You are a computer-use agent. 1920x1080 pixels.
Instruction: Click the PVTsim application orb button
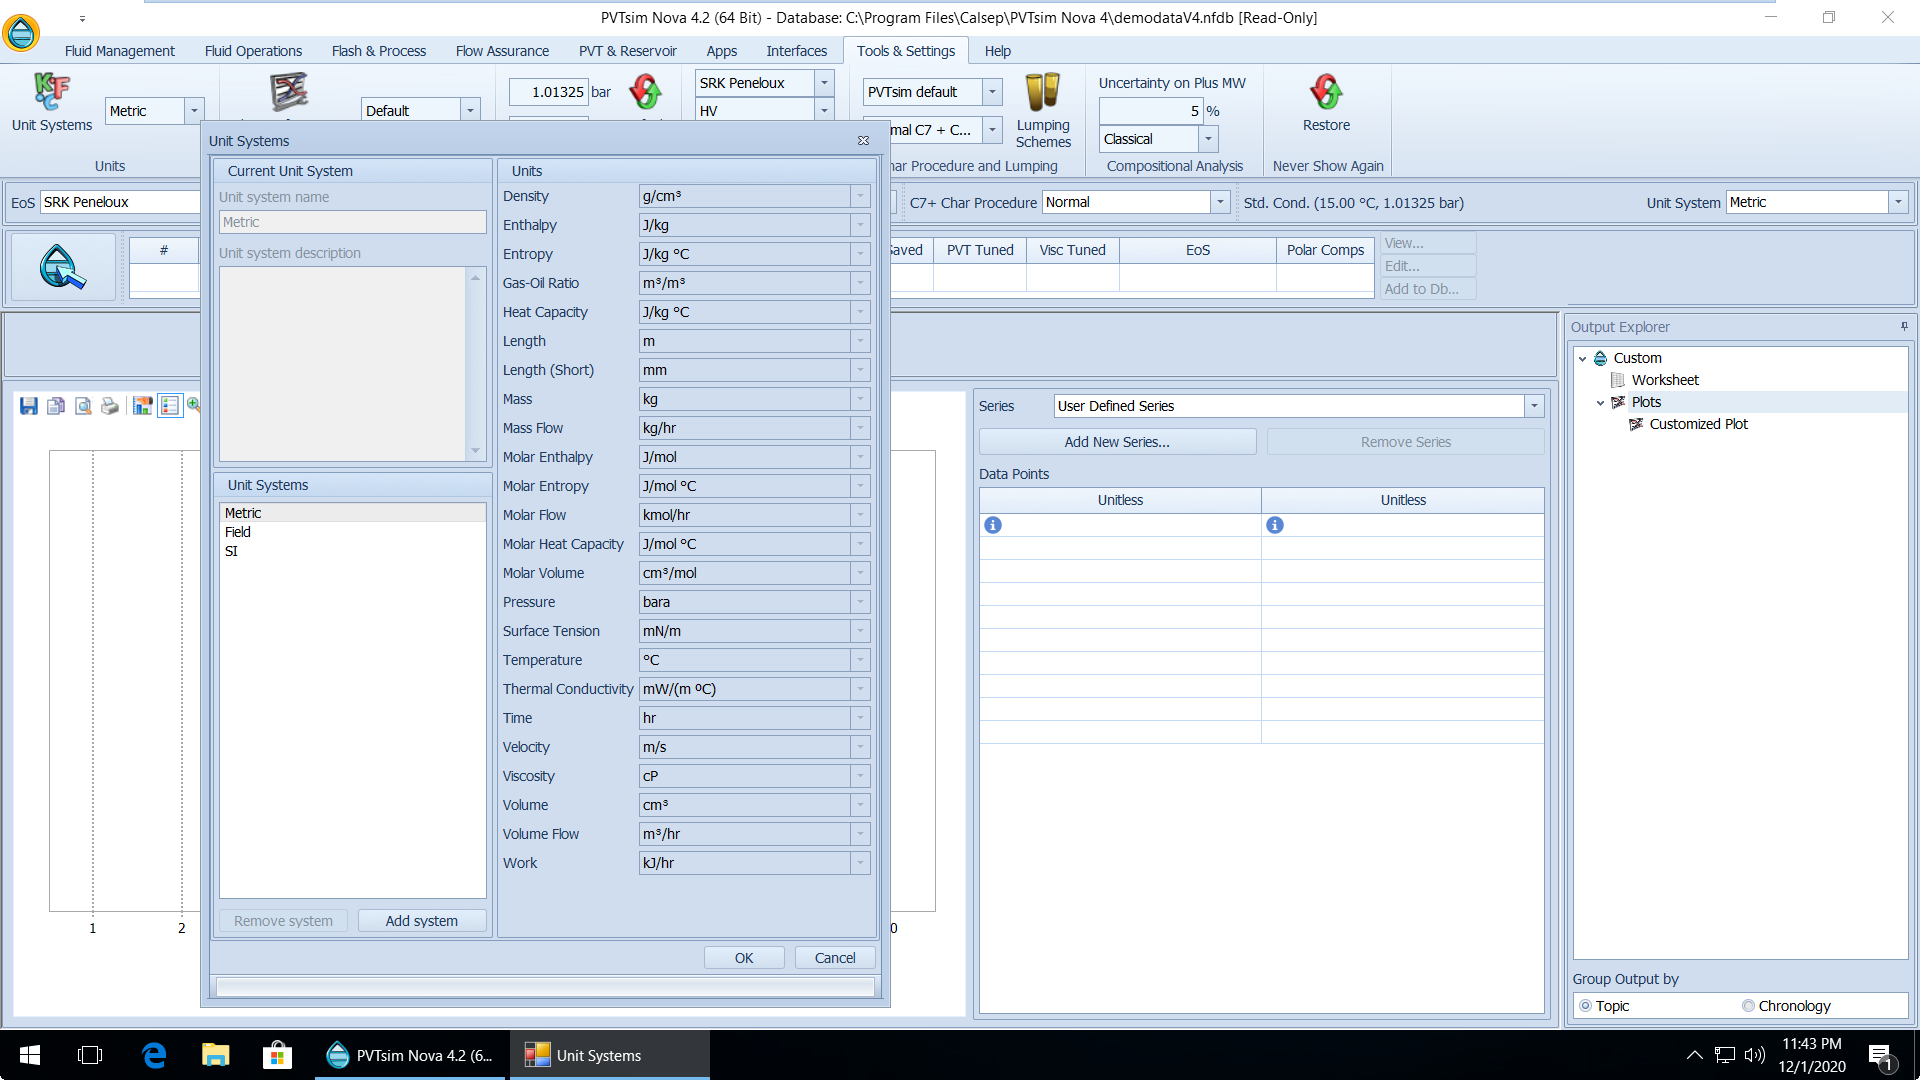[21, 33]
